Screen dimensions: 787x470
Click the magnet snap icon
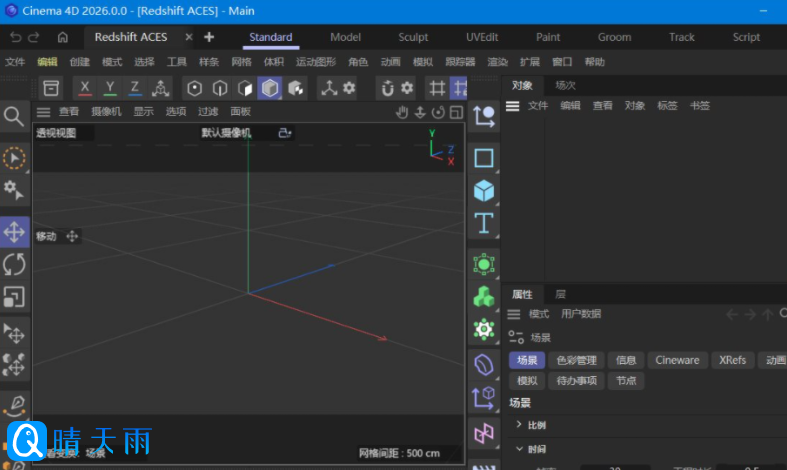[x=388, y=88]
